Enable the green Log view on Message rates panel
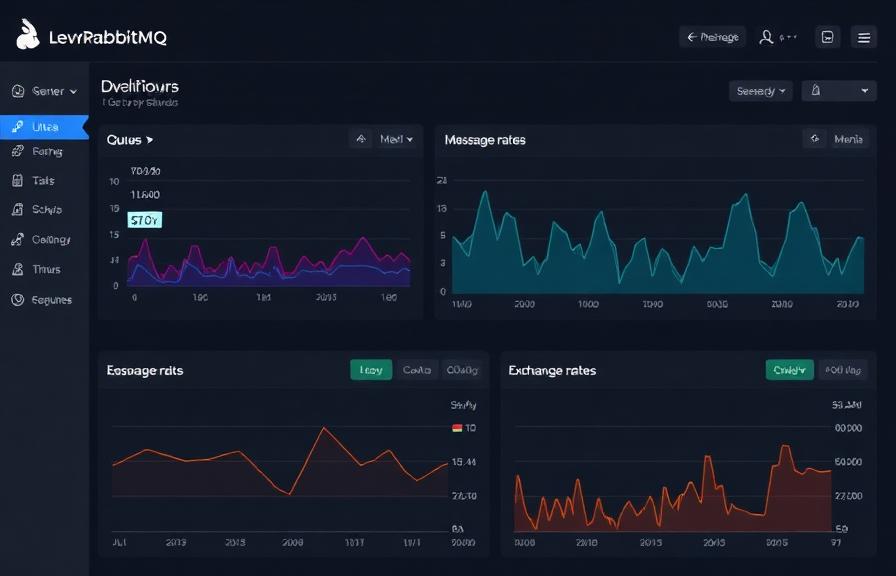The width and height of the screenshot is (896, 576). 370,369
